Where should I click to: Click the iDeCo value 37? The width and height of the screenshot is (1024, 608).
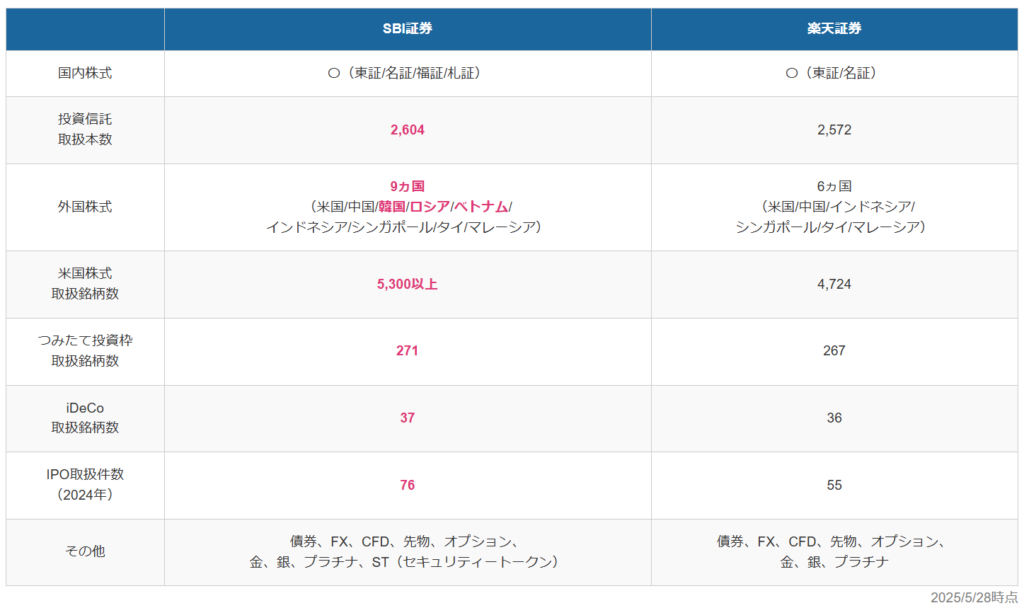(408, 418)
